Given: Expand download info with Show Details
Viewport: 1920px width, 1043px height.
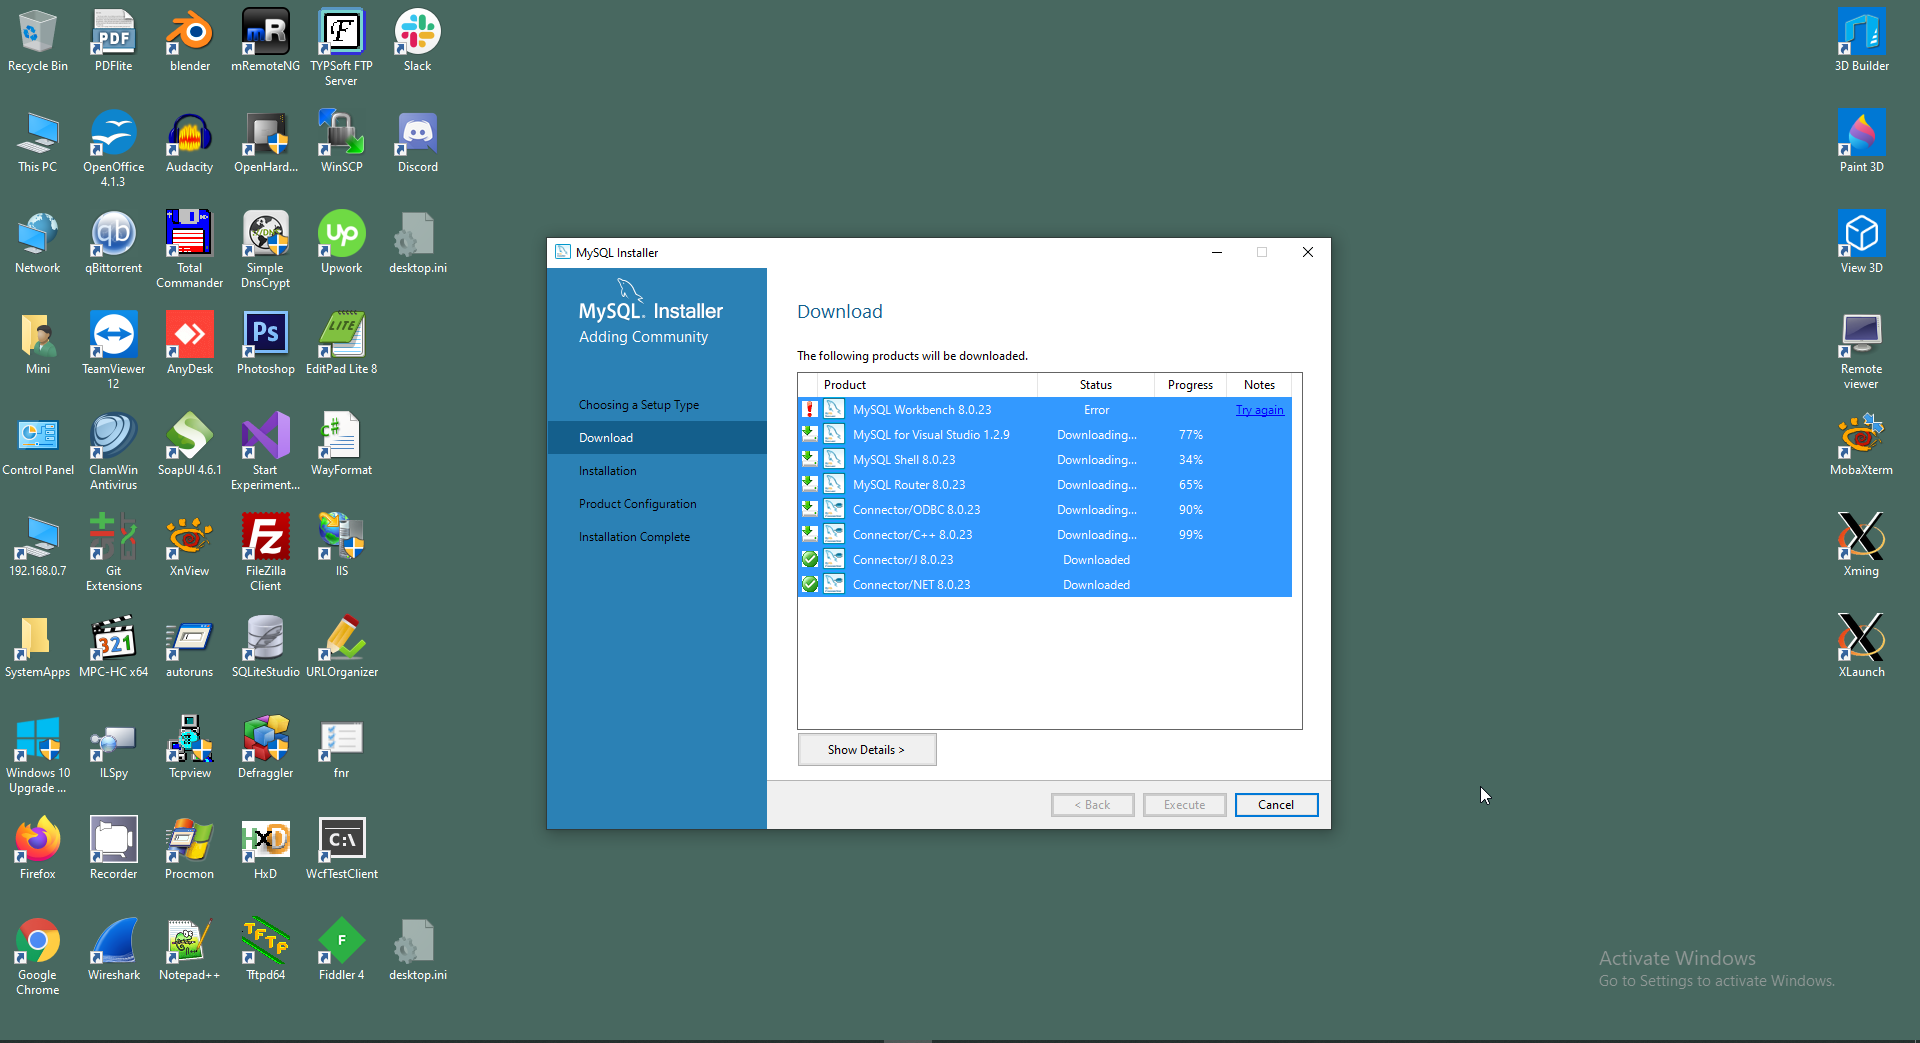Looking at the screenshot, I should pyautogui.click(x=867, y=750).
